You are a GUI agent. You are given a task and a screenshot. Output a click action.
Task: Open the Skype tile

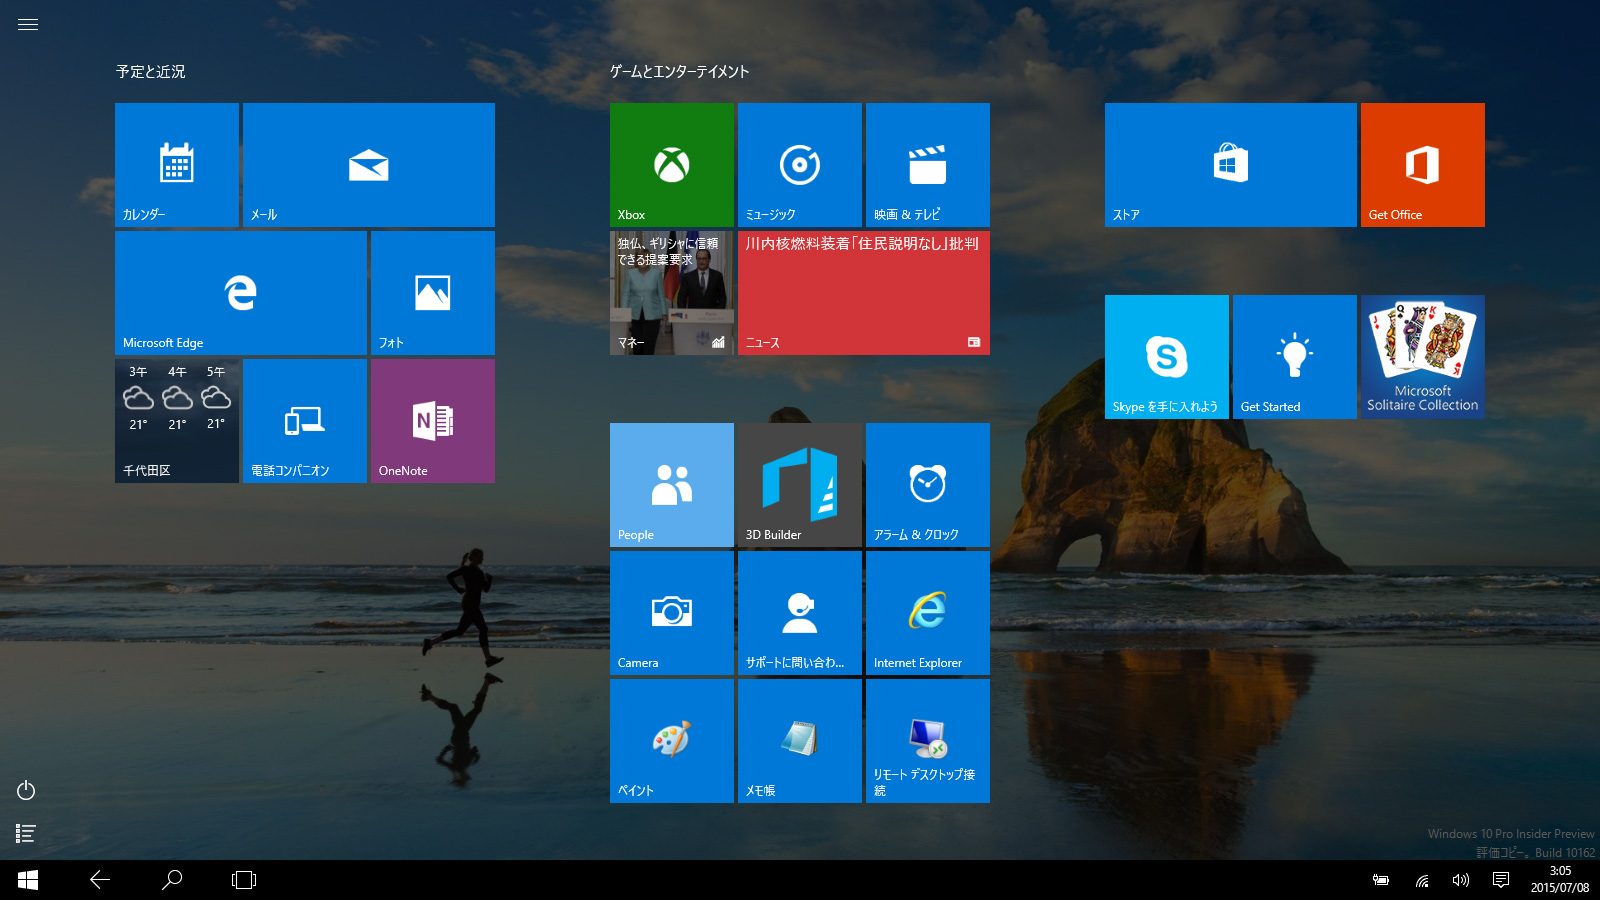[1166, 357]
